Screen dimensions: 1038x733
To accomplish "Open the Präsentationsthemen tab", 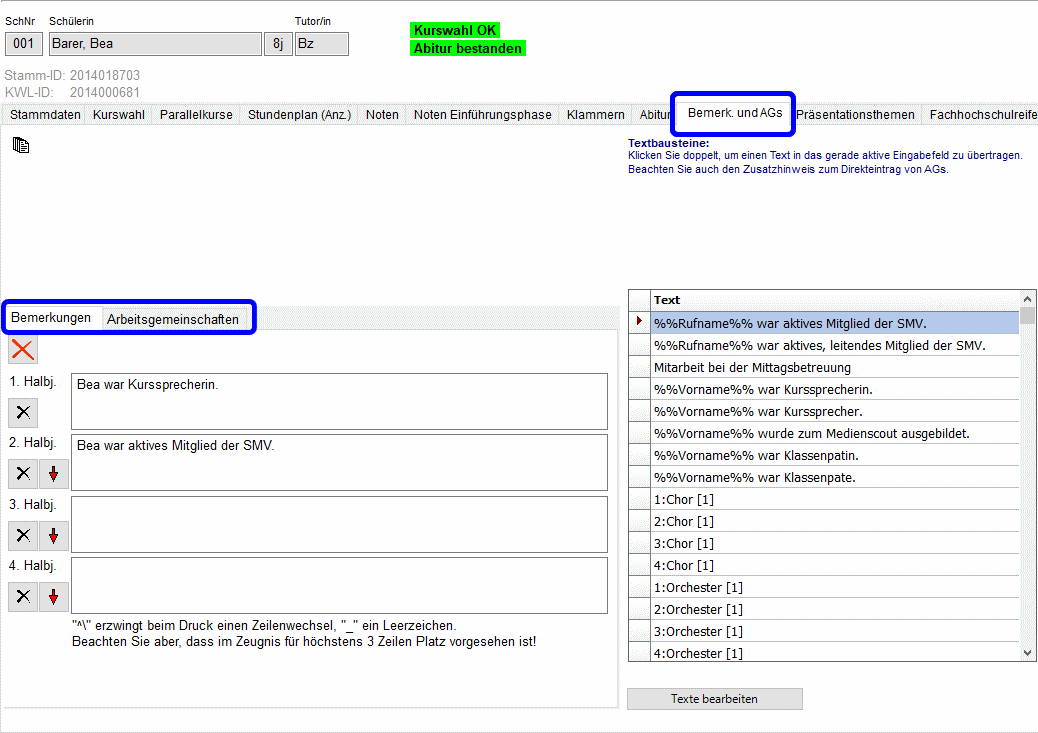I will pos(855,115).
